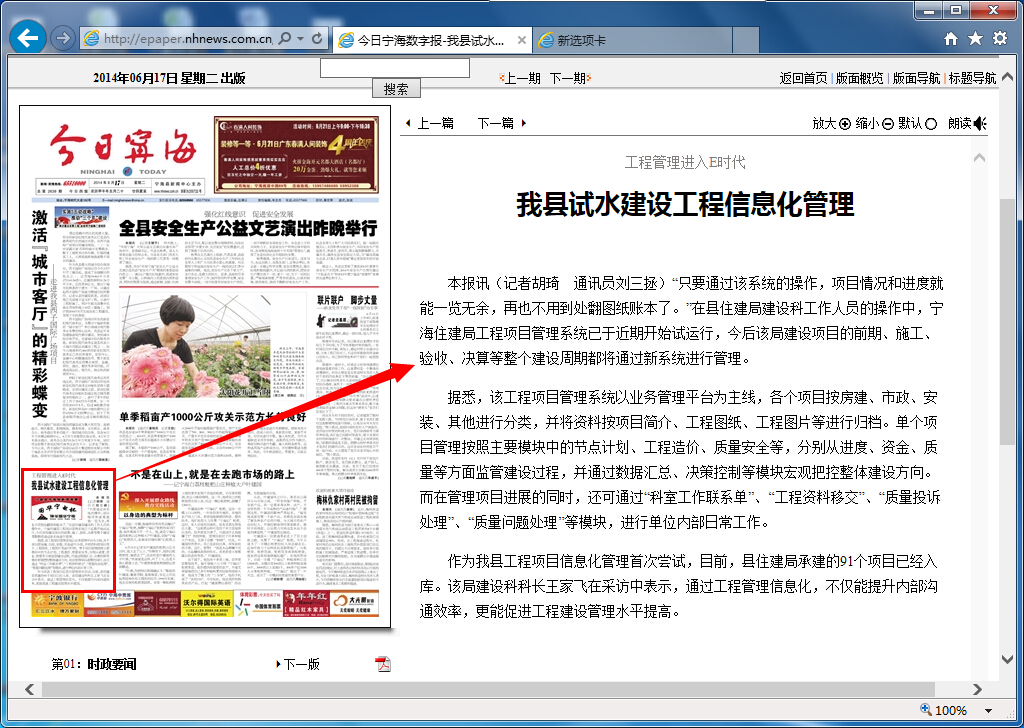Click the search text input field
1024x728 pixels.
coord(395,68)
